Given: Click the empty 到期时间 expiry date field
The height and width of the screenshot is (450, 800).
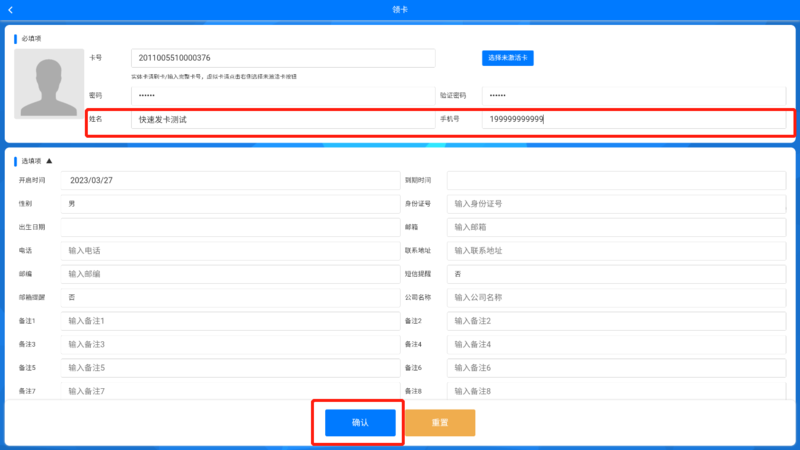Looking at the screenshot, I should click(616, 180).
